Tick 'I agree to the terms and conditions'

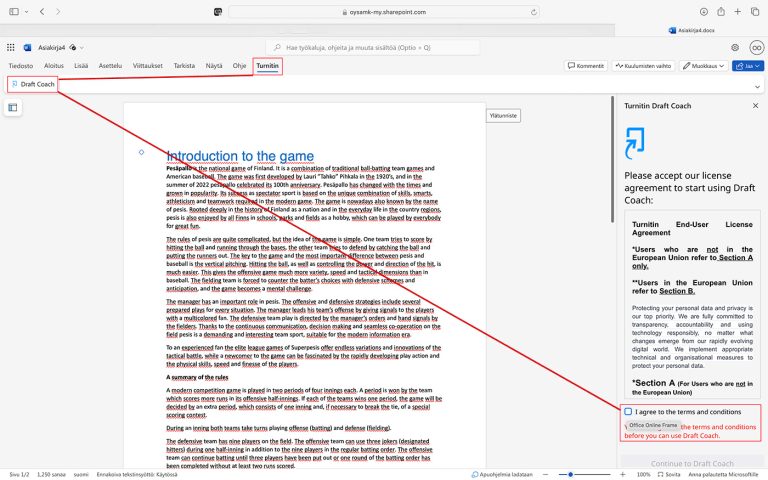pos(628,412)
